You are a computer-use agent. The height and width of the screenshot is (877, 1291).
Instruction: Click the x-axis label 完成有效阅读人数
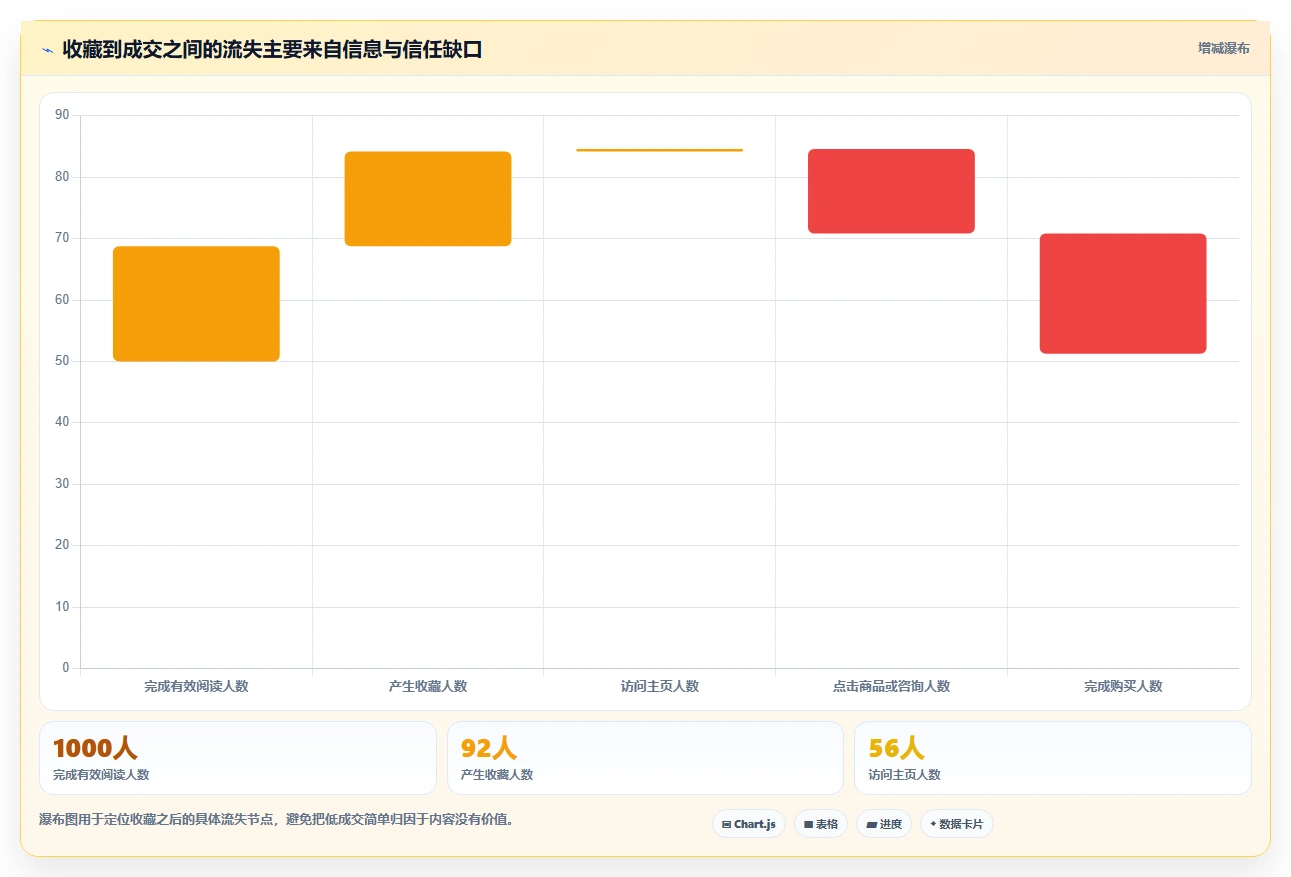(196, 687)
